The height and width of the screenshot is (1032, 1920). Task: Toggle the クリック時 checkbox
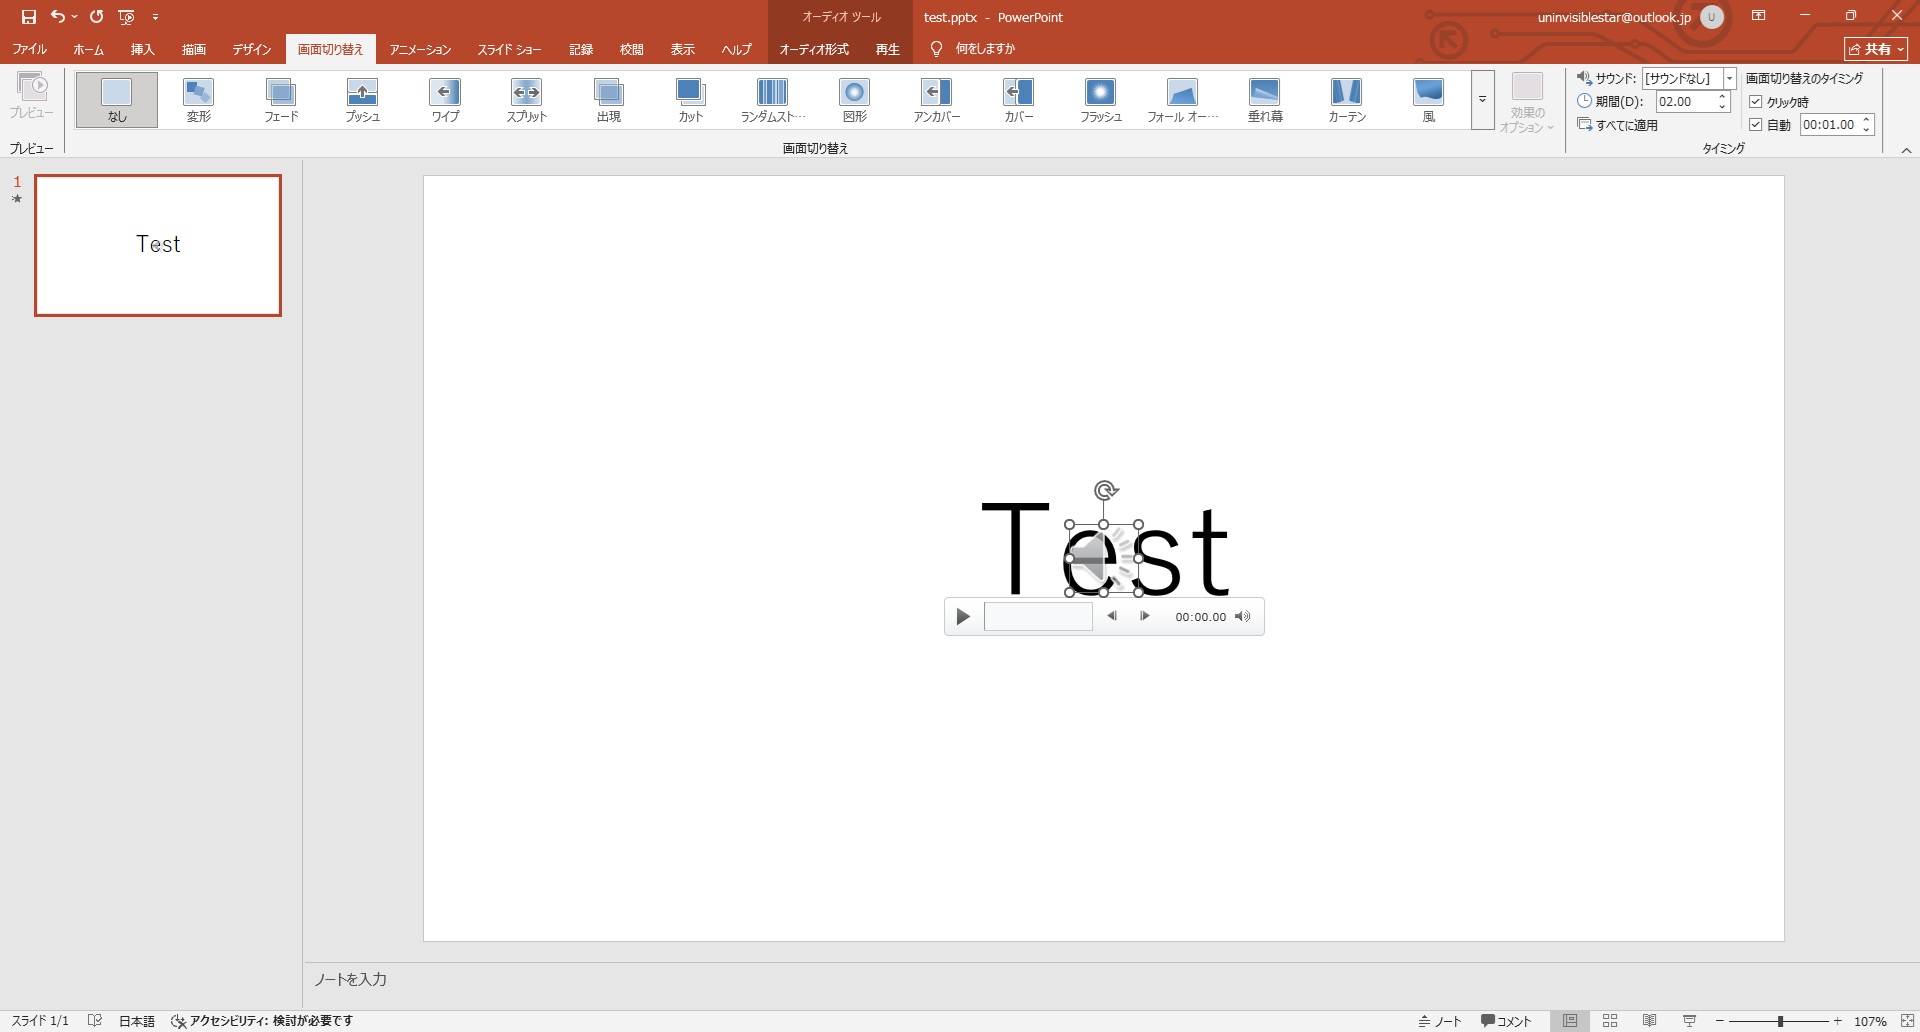(1755, 102)
